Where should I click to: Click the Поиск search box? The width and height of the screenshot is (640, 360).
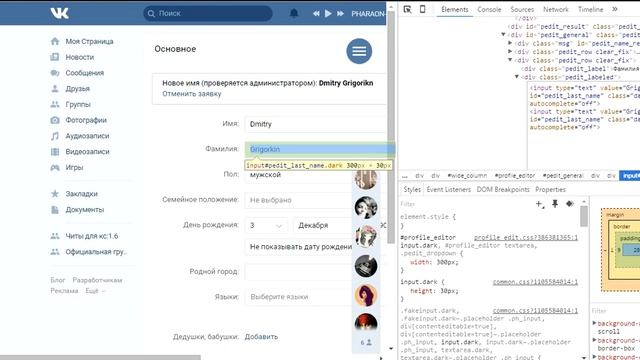pos(208,13)
